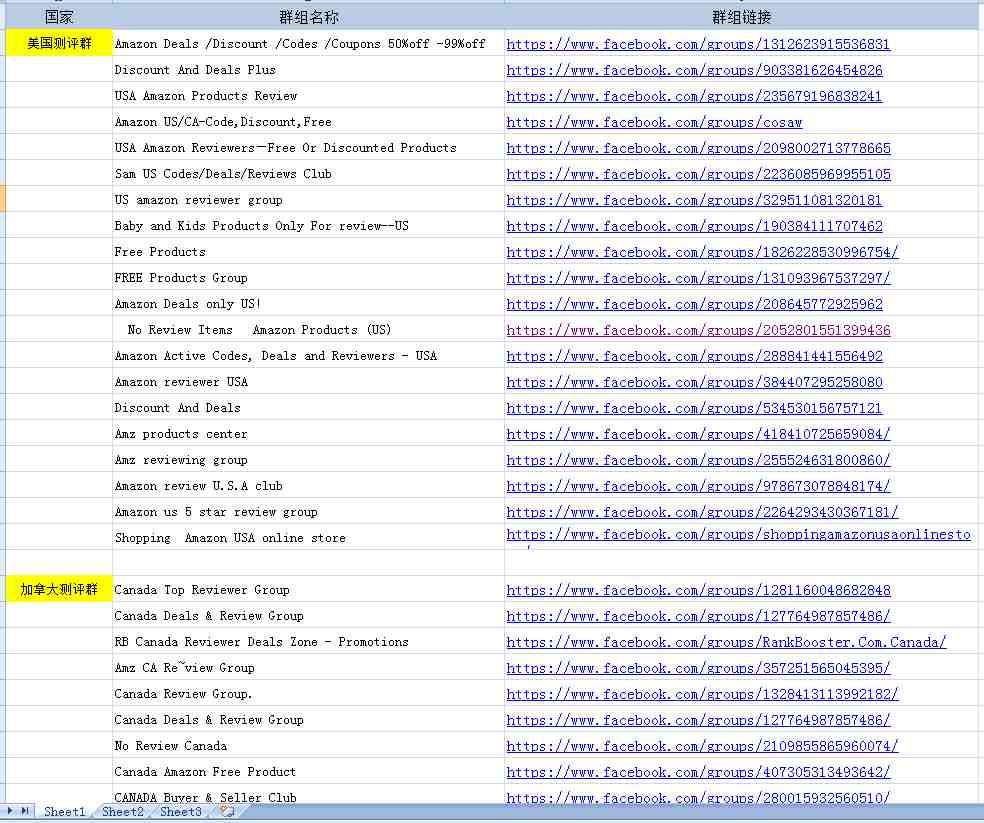Image resolution: width=984 pixels, height=823 pixels.
Task: Open the groups/357251565045395 Facebook link
Action: 698,669
